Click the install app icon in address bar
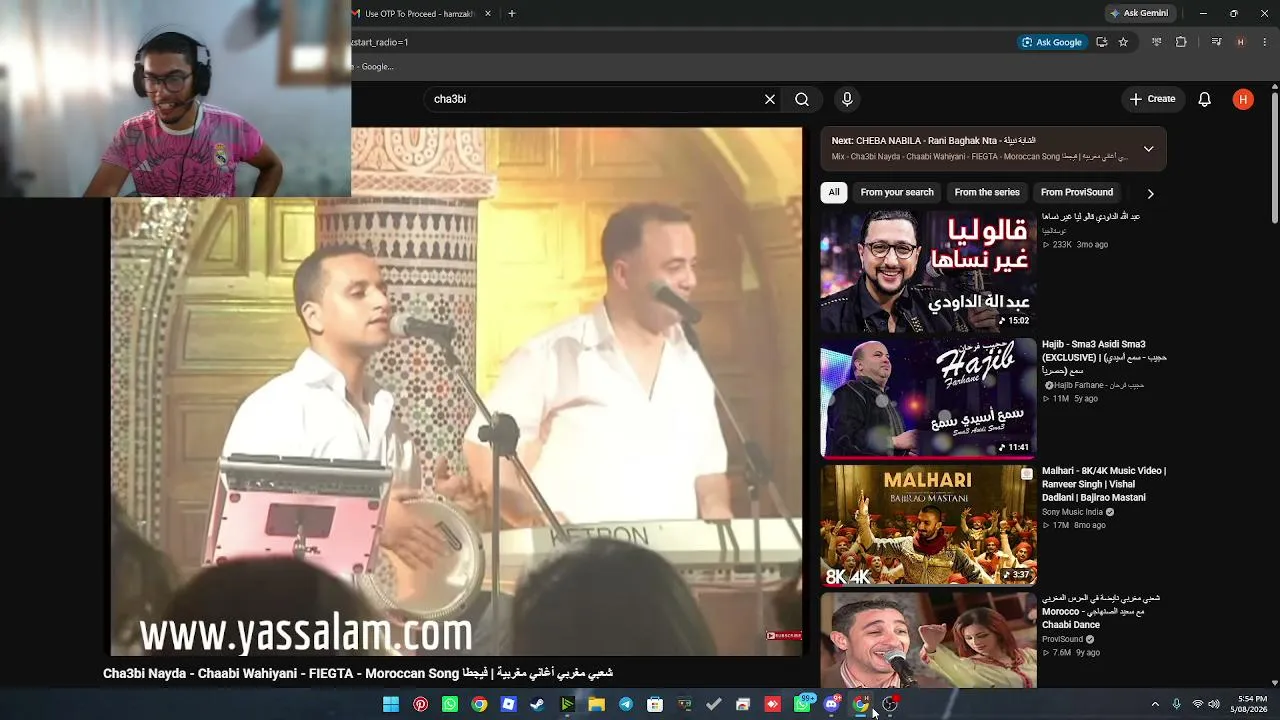This screenshot has height=720, width=1280. 1102,42
